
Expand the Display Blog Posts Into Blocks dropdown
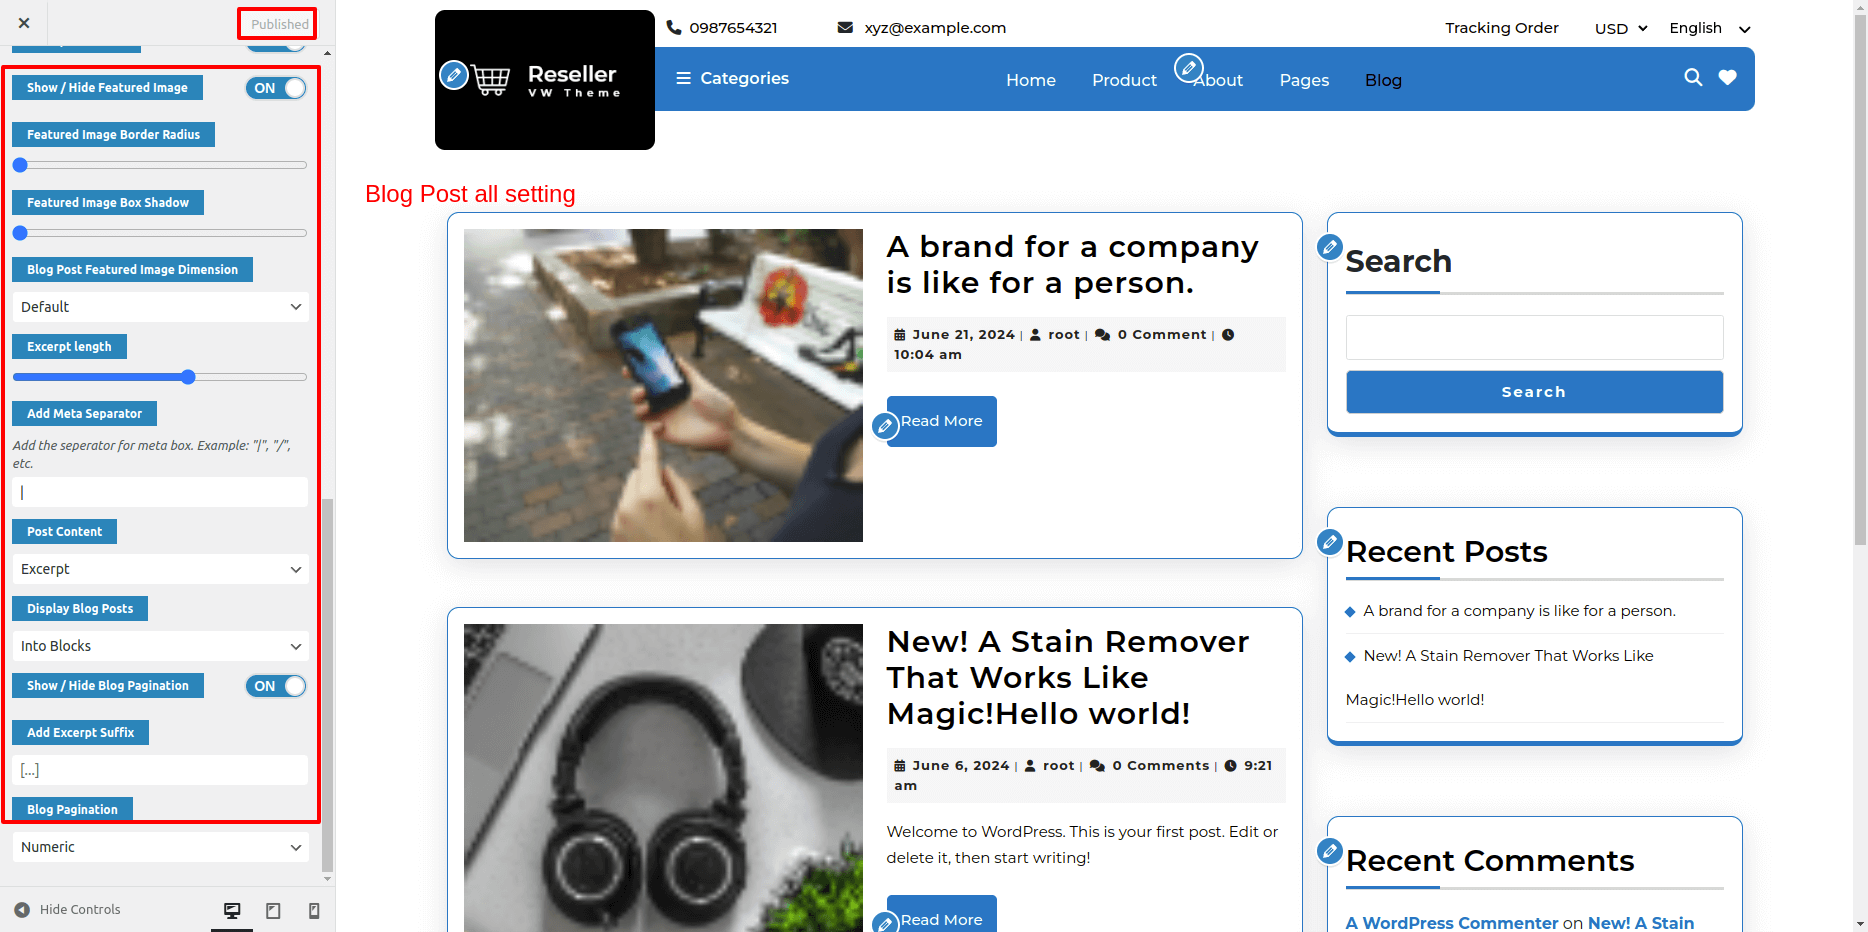click(x=160, y=646)
